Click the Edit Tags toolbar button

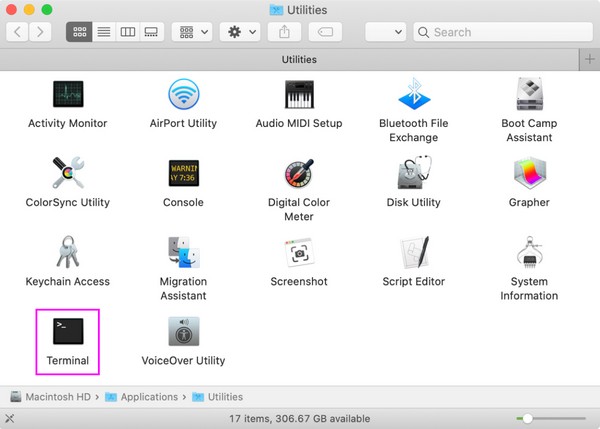(325, 32)
